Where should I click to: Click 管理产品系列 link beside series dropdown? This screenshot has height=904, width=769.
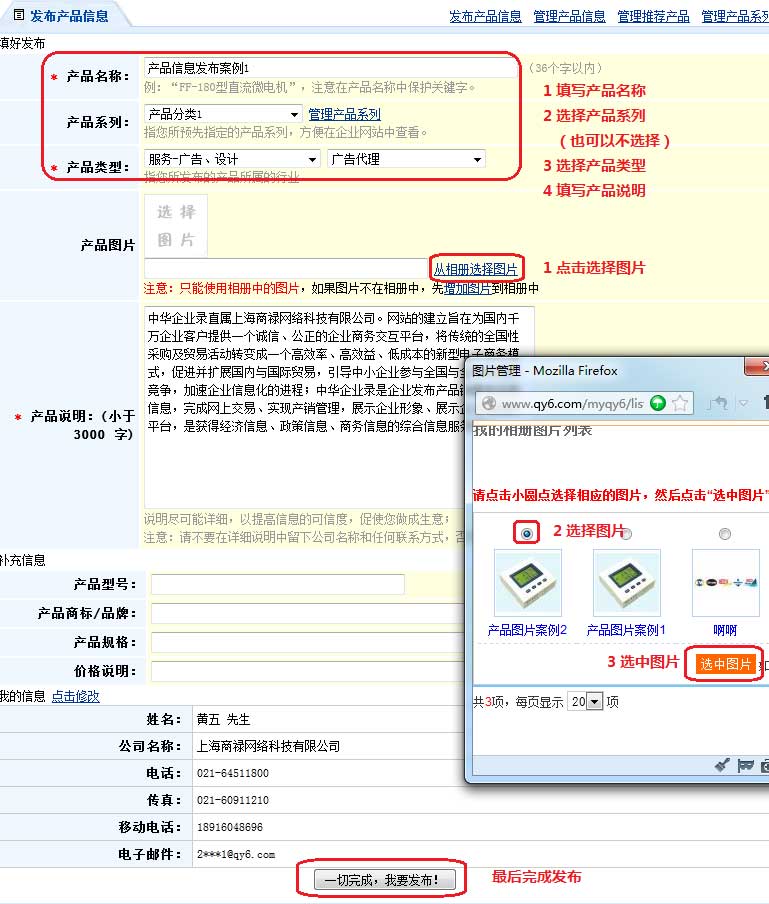[x=344, y=114]
